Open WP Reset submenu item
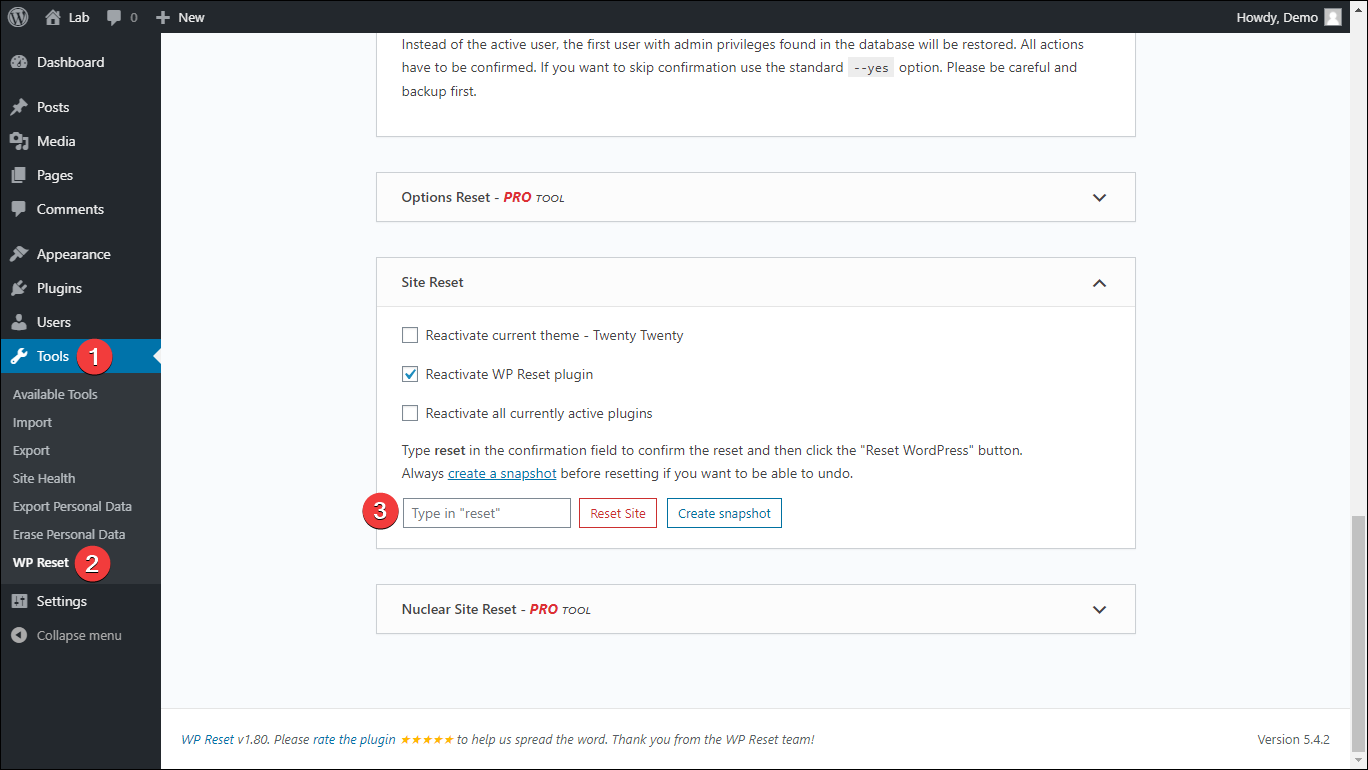The image size is (1368, 770). pos(41,562)
